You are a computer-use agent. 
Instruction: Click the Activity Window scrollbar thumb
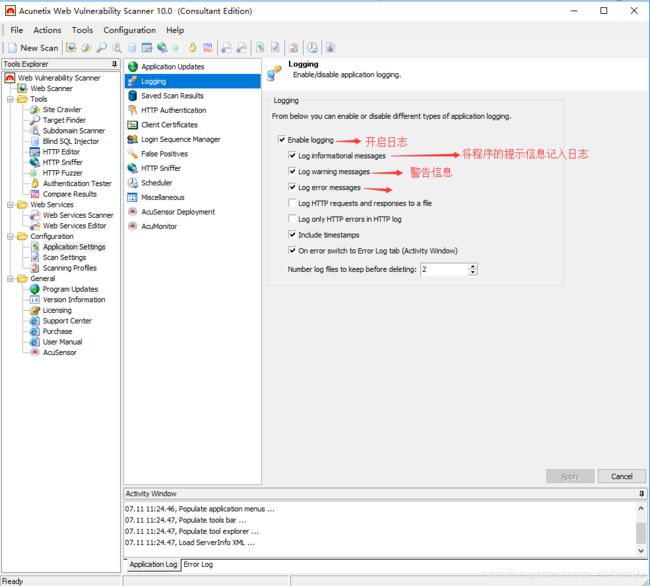(x=641, y=533)
